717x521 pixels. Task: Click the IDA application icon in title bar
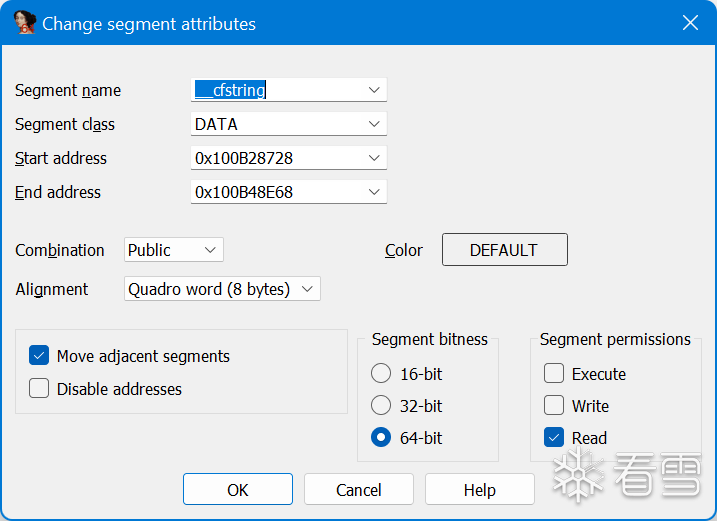tap(25, 23)
